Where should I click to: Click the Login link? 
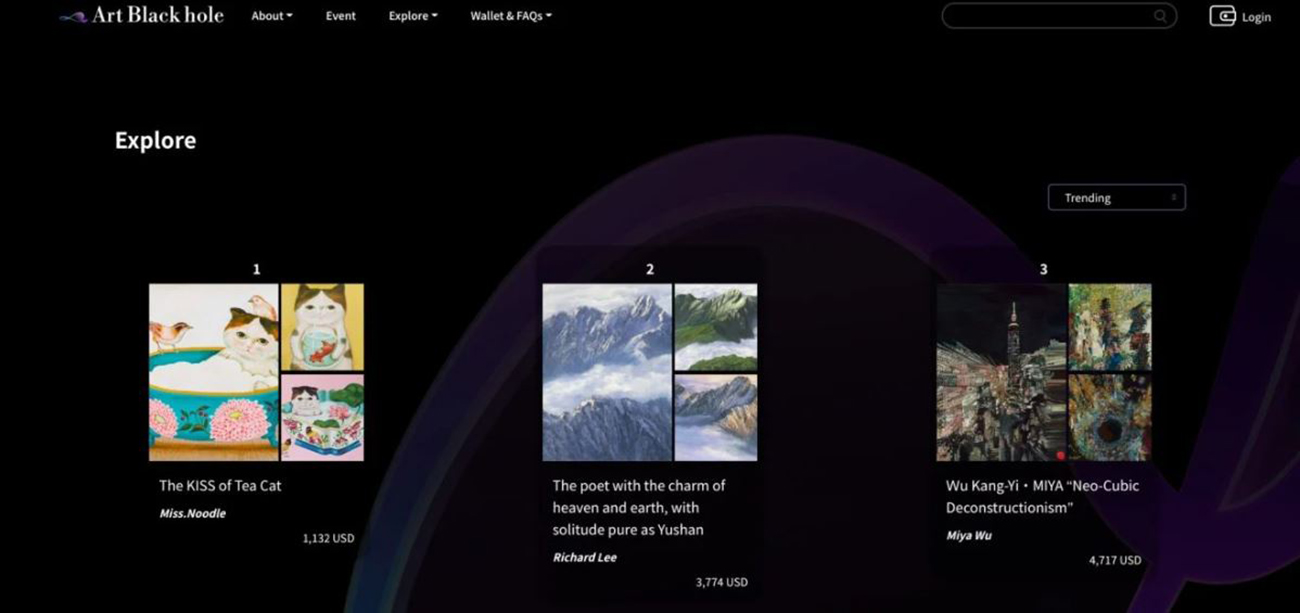tap(1256, 17)
